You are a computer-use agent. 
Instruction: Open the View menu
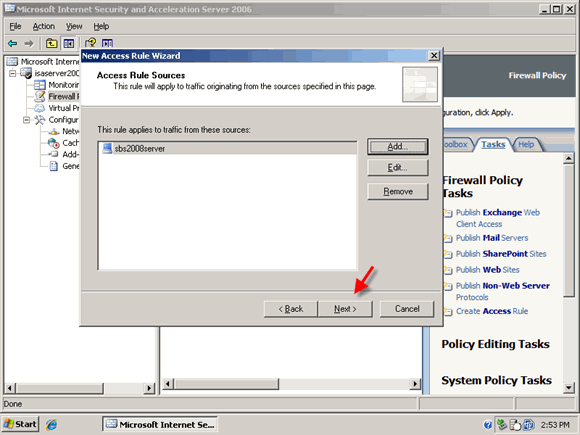pos(74,26)
